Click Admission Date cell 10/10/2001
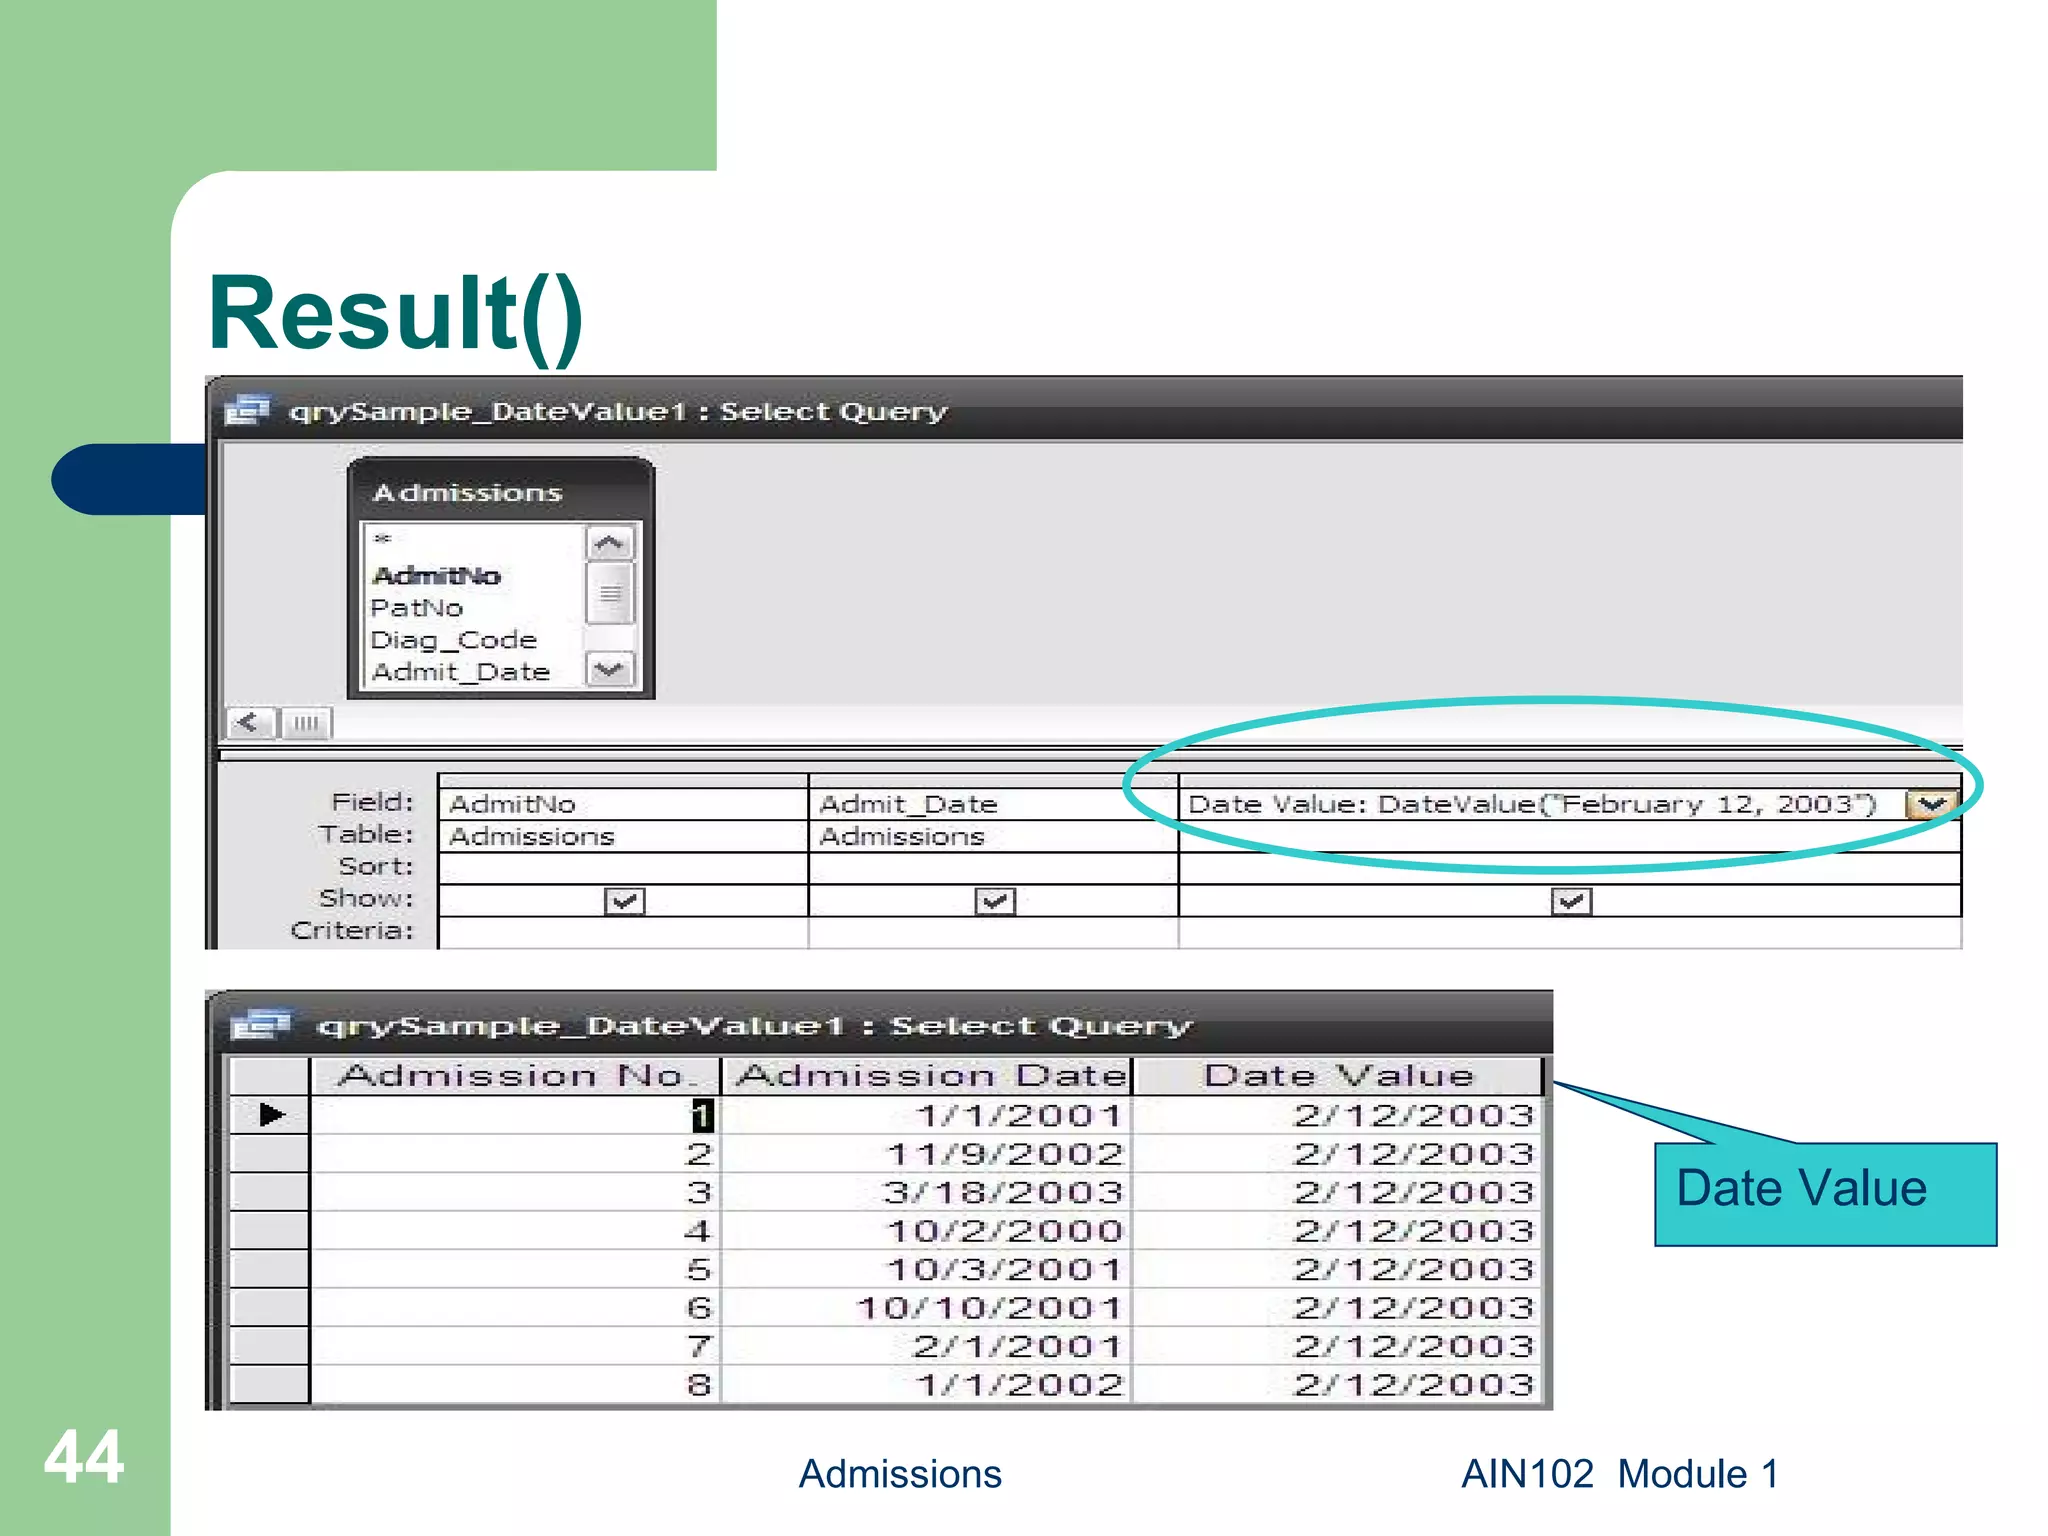The height and width of the screenshot is (1536, 2048). point(927,1307)
